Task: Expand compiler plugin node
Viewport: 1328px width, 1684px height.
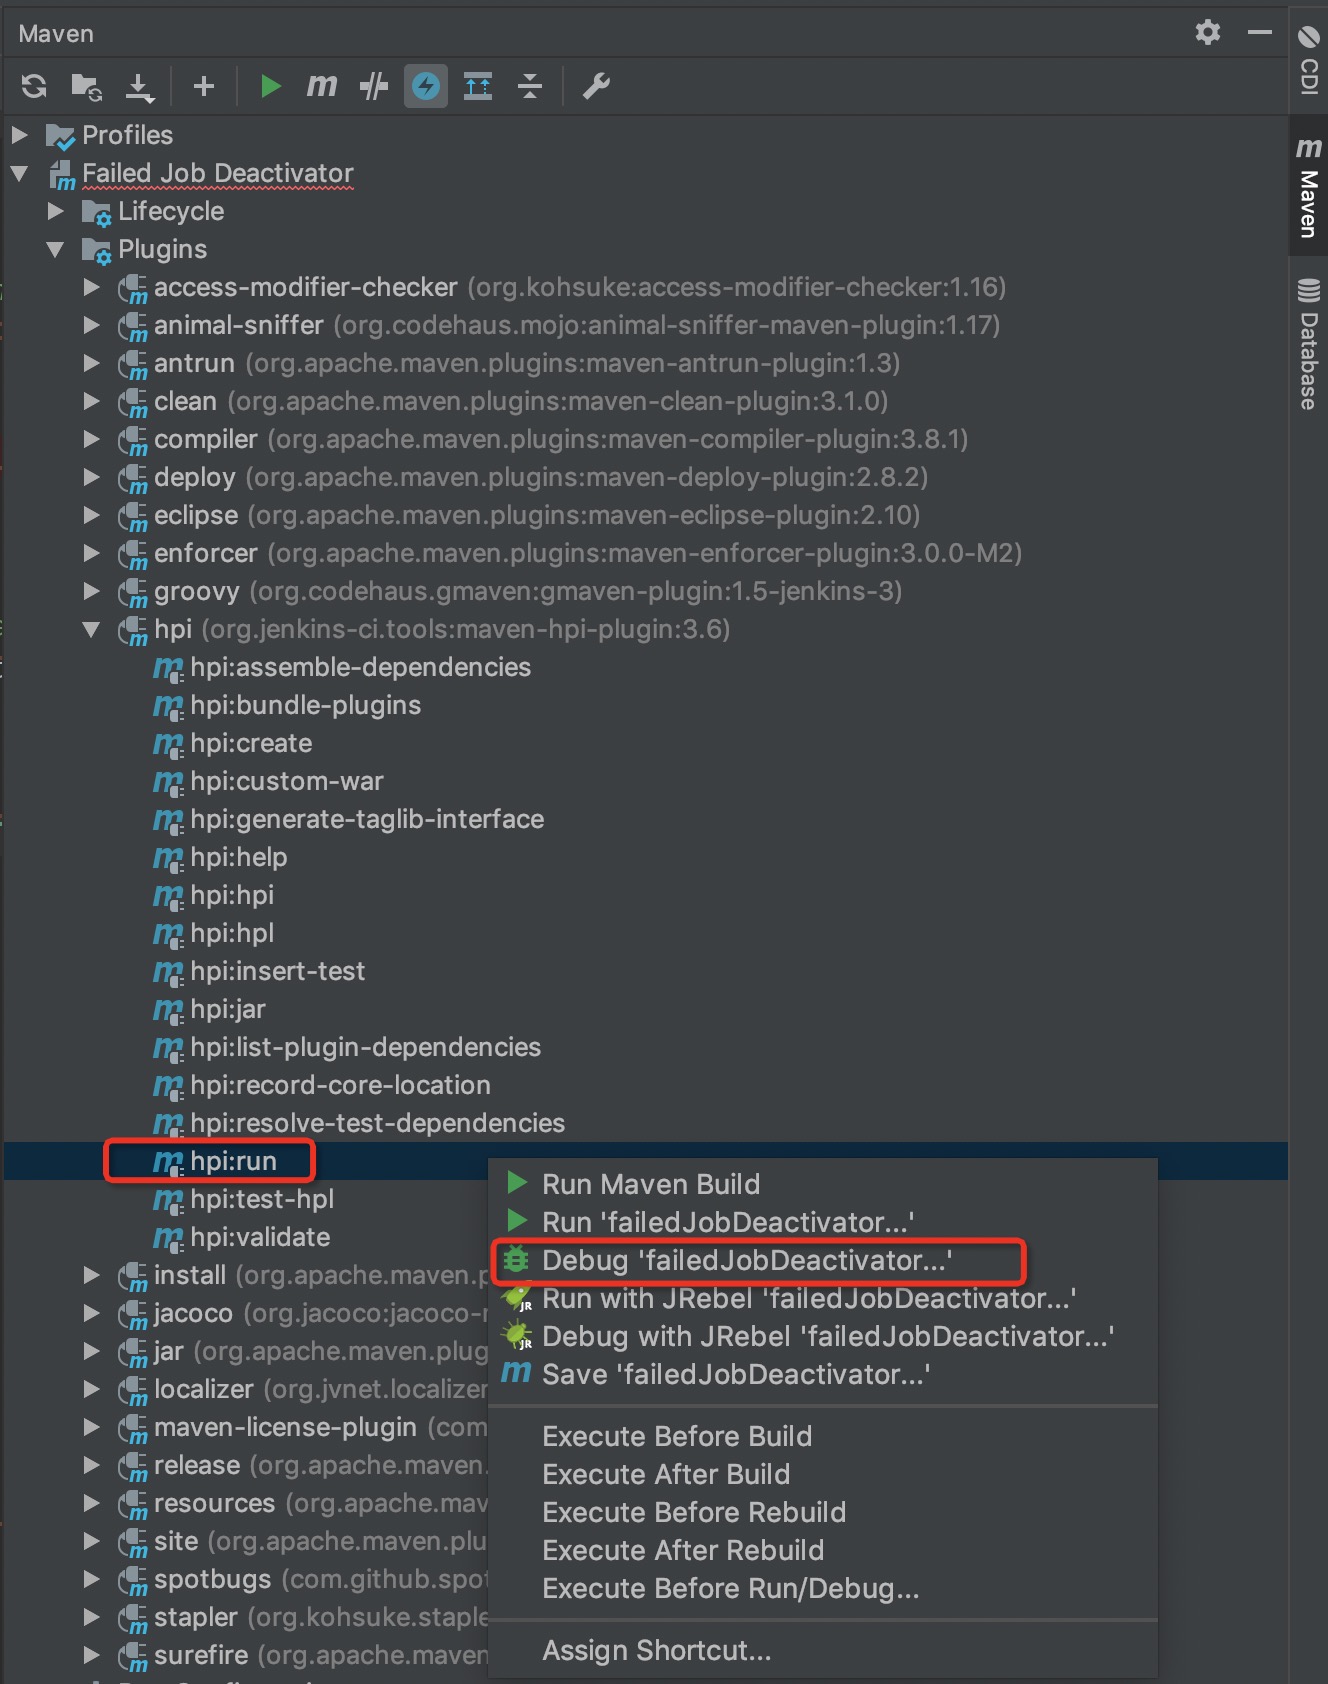Action: coord(92,439)
